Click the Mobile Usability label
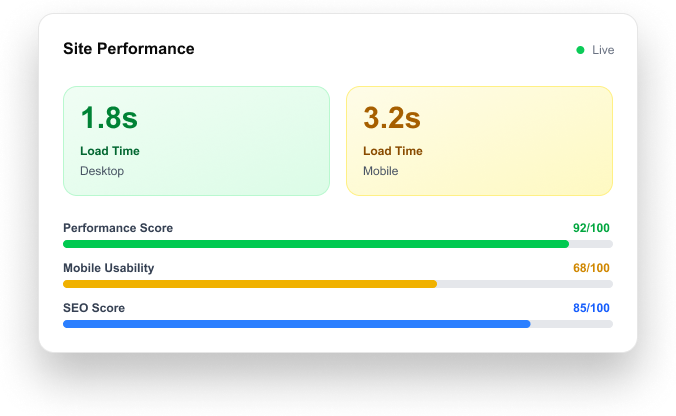Image resolution: width=676 pixels, height=416 pixels. (x=109, y=268)
